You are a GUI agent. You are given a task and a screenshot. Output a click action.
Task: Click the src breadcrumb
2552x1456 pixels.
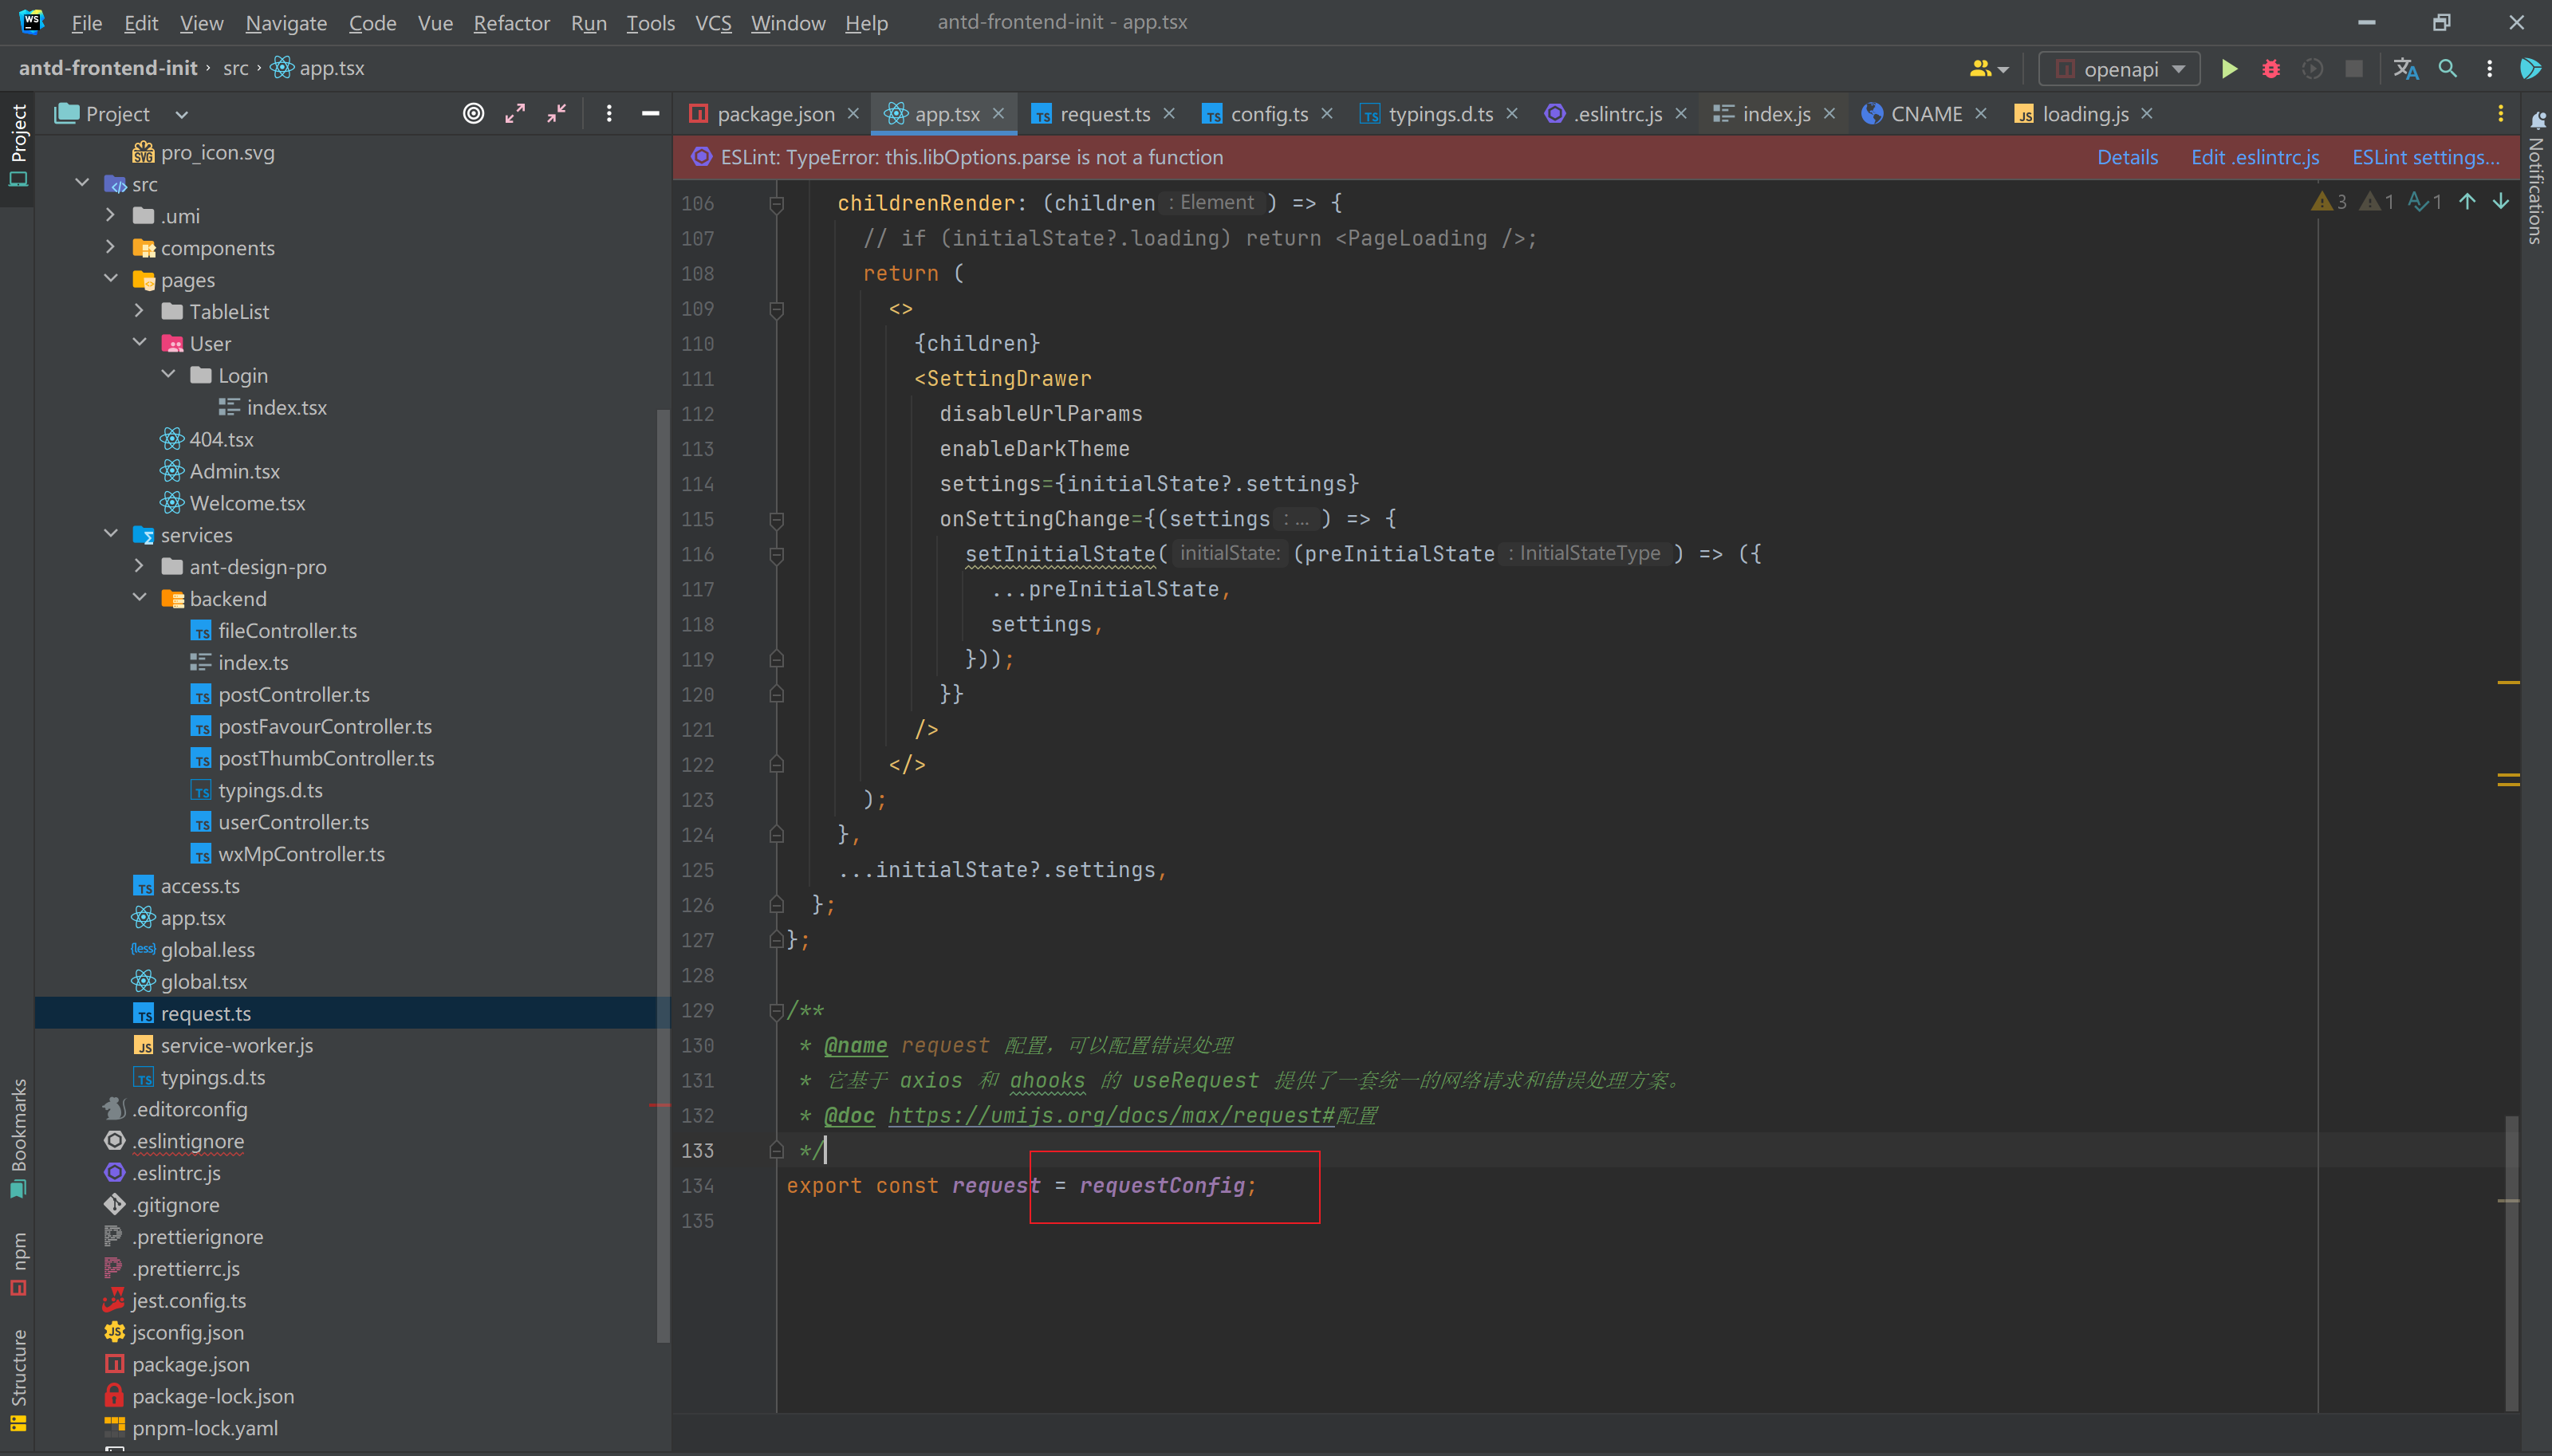coord(236,68)
